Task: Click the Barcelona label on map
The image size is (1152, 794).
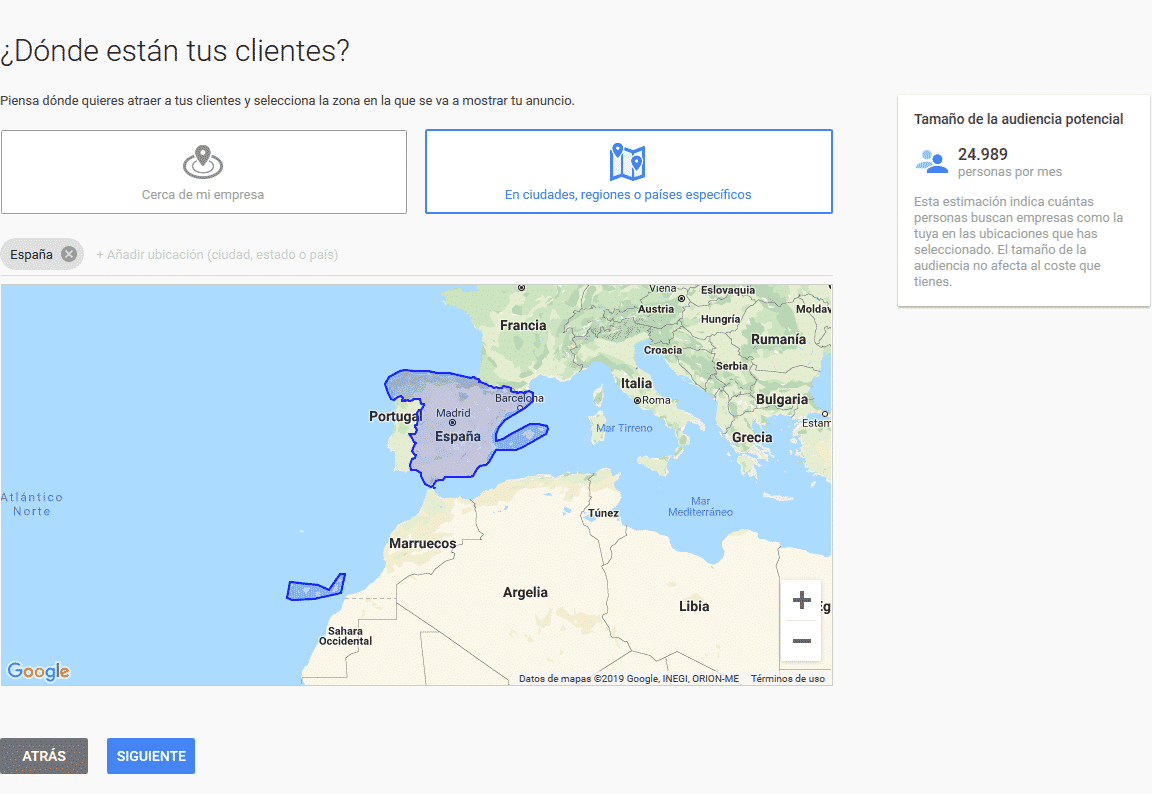Action: (x=519, y=397)
